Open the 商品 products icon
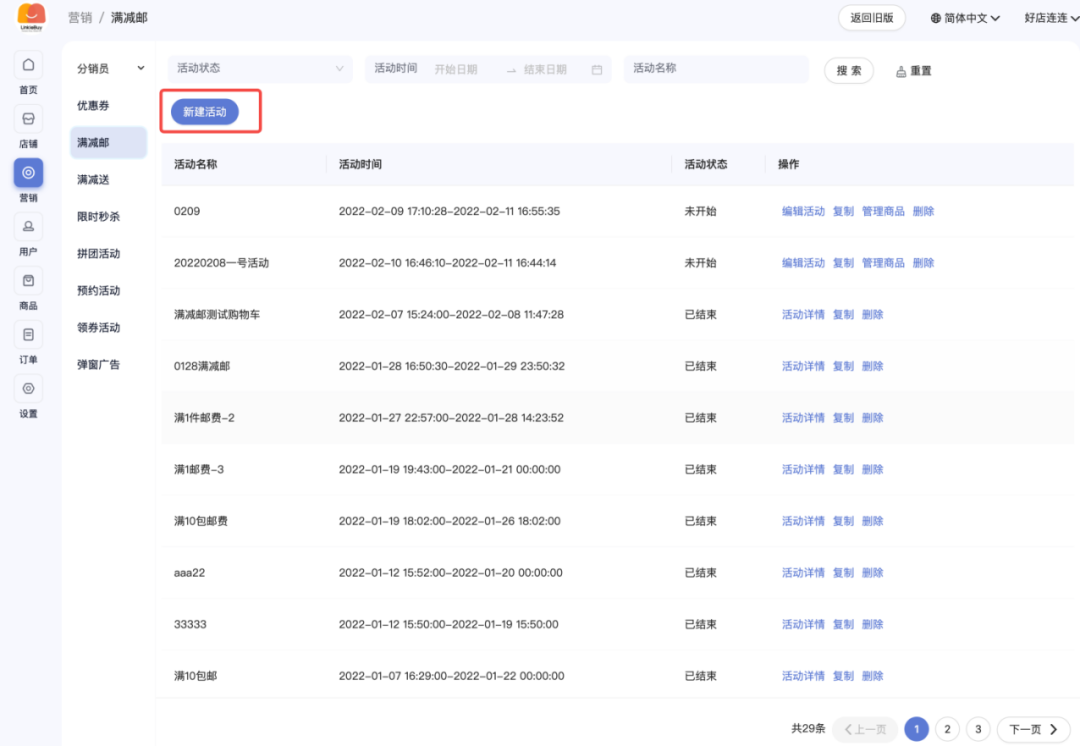The width and height of the screenshot is (1080, 746). click(x=28, y=281)
